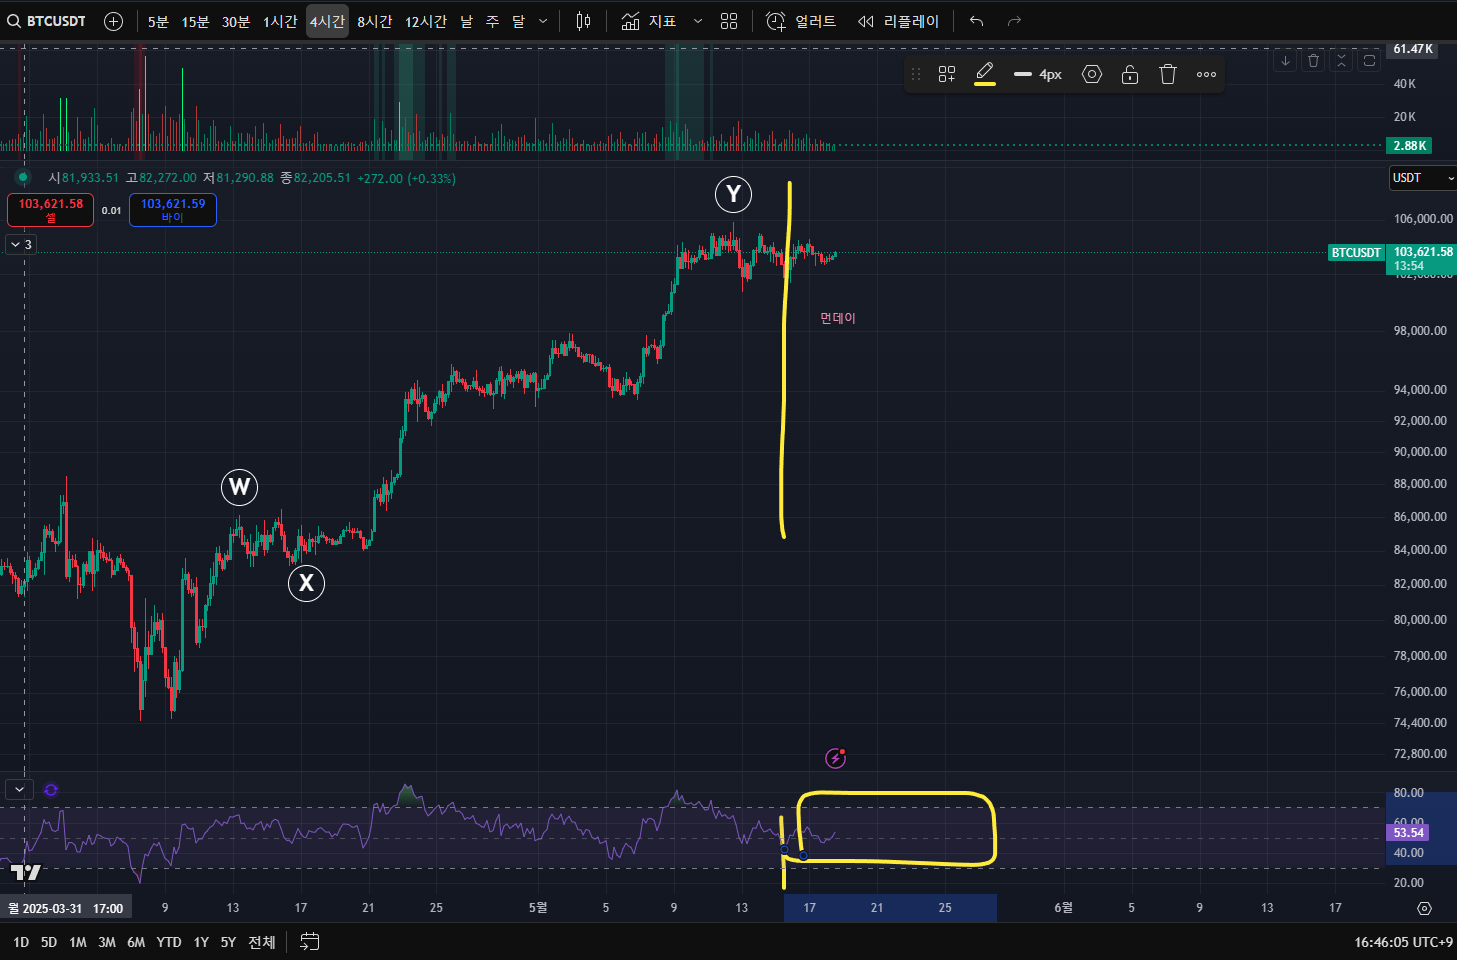Image resolution: width=1457 pixels, height=960 pixels.
Task: Set range to 5D
Action: tap(49, 942)
